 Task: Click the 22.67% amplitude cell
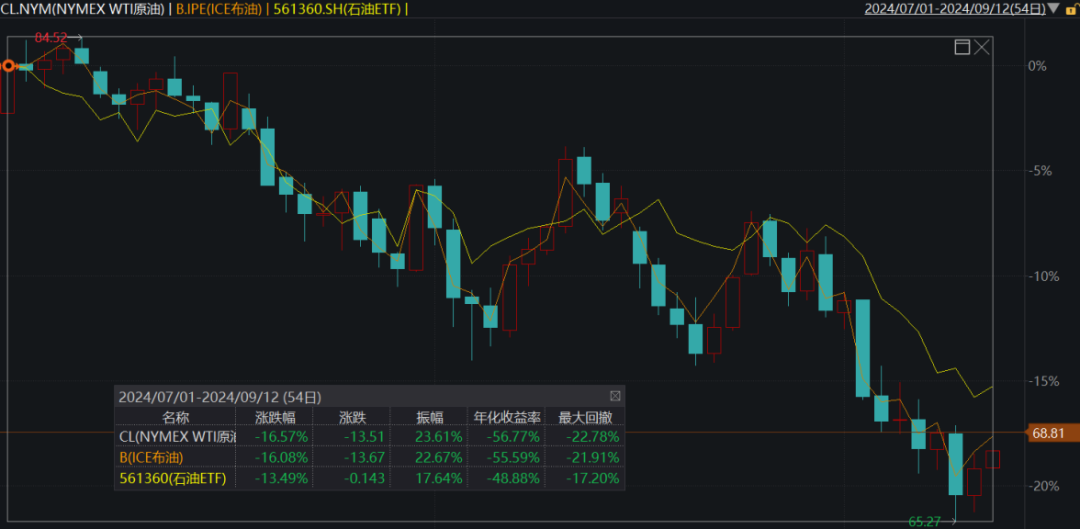tap(439, 457)
